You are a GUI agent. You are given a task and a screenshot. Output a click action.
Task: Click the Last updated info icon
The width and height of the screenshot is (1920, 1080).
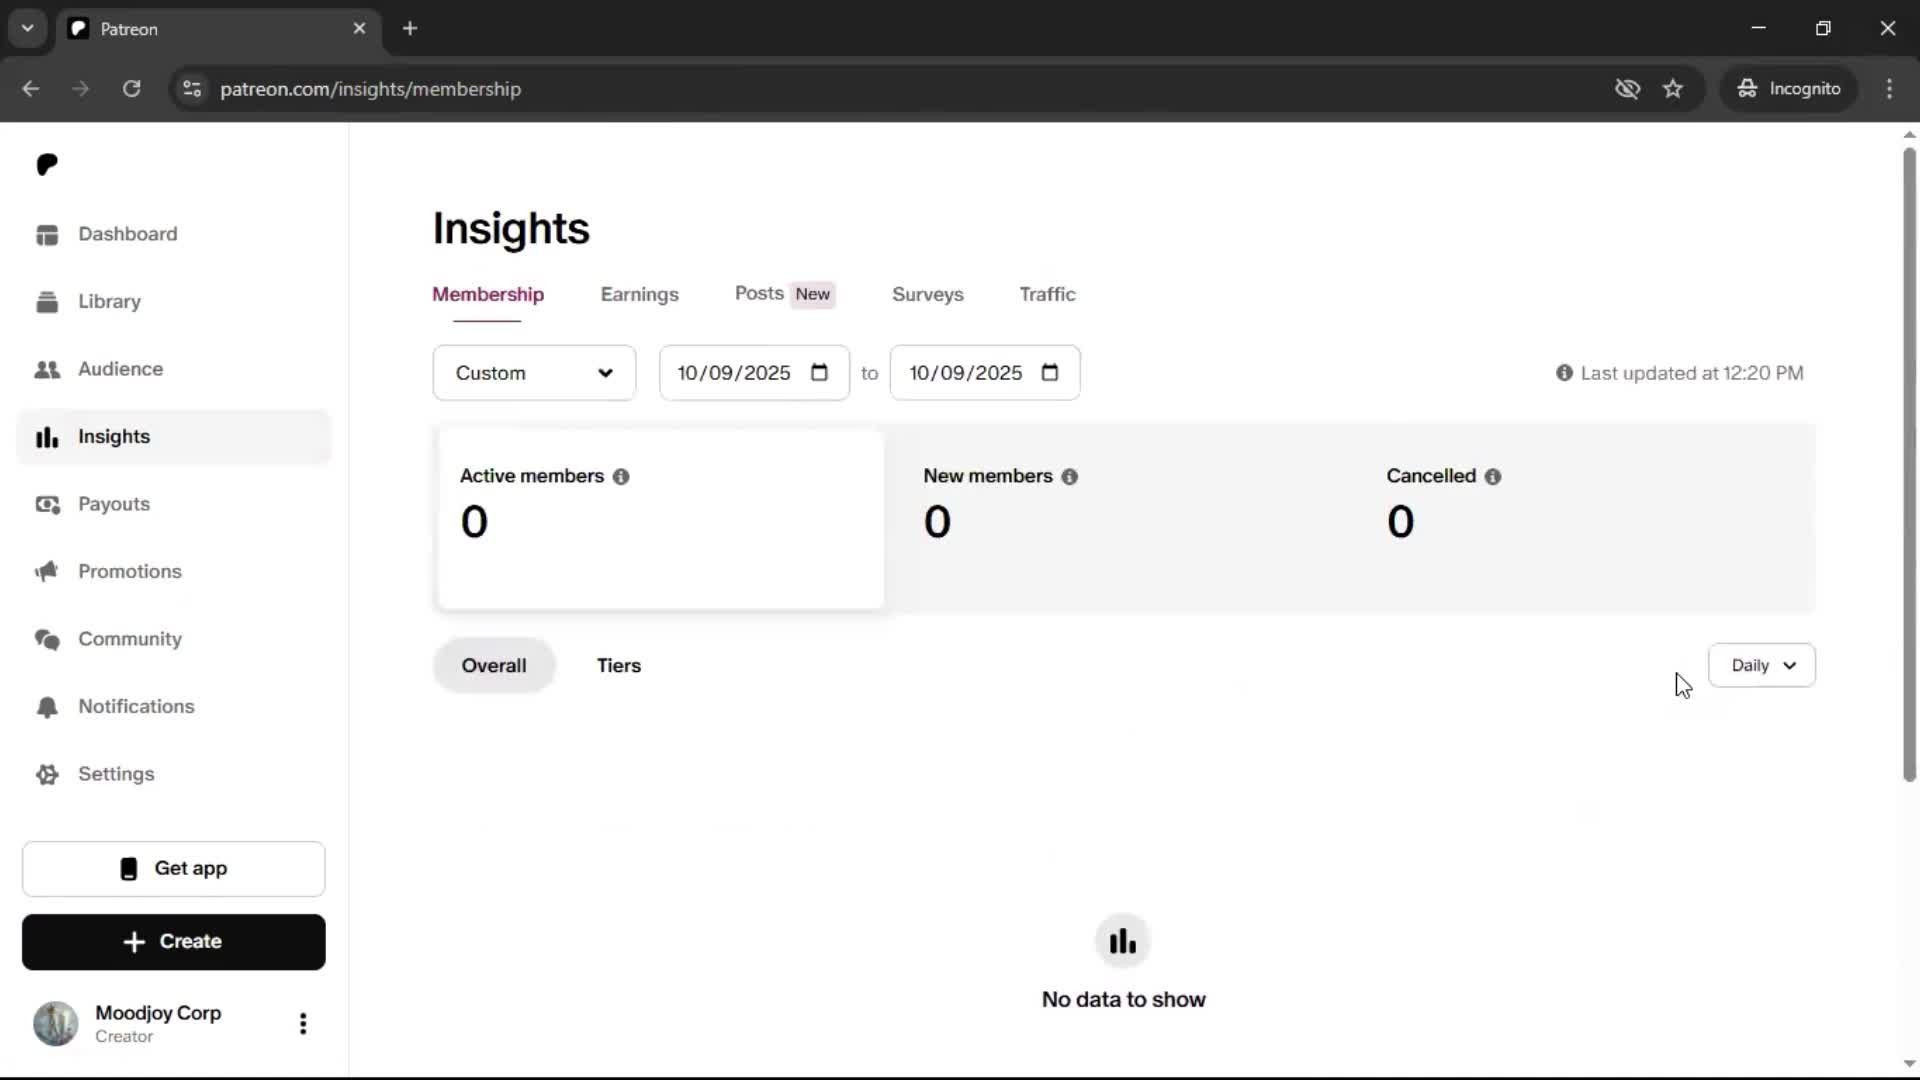(1564, 373)
